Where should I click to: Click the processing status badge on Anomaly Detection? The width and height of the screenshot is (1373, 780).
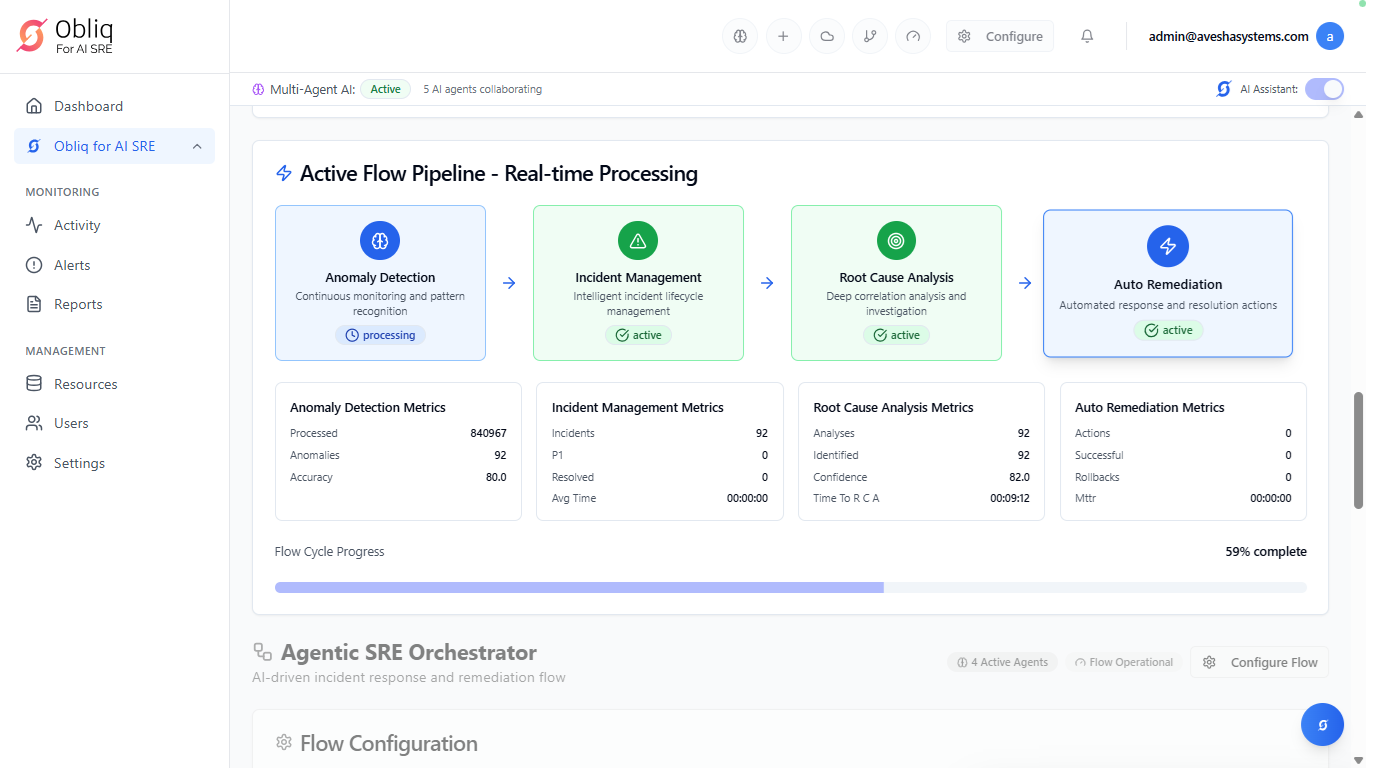380,335
